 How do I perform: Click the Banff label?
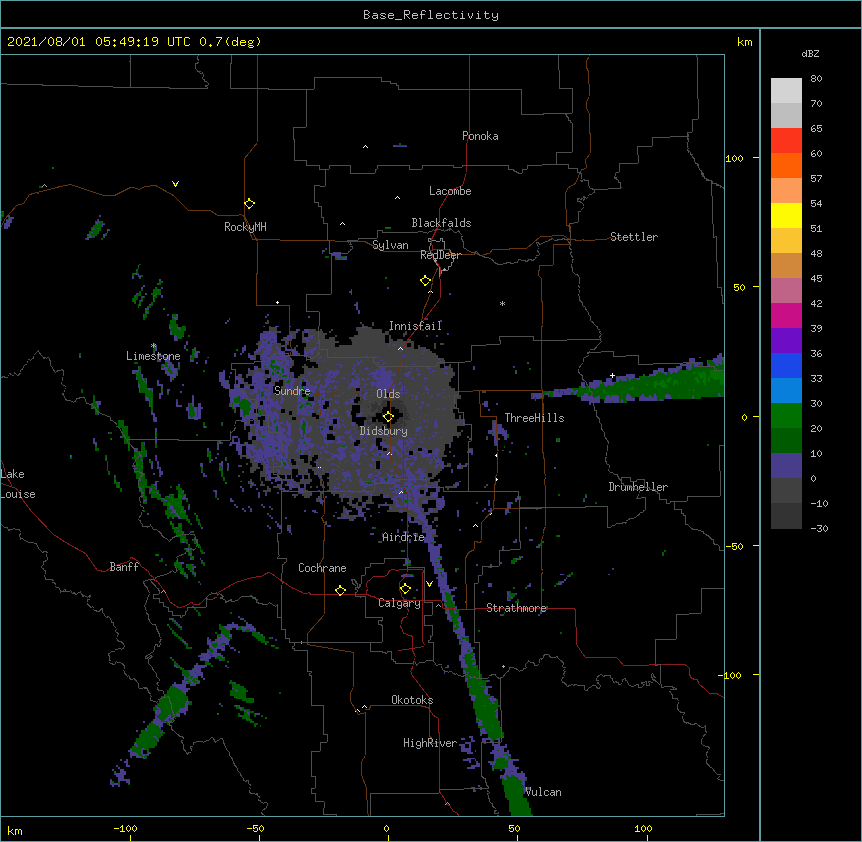click(x=124, y=567)
